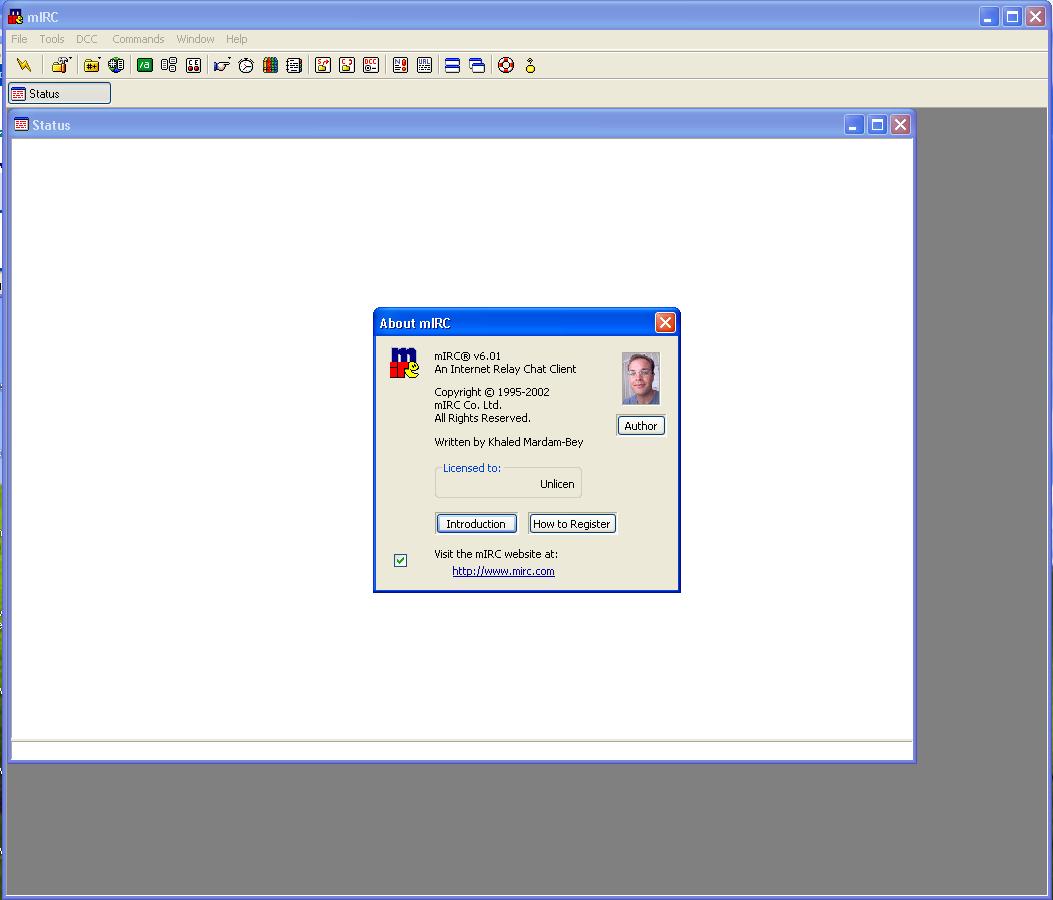Open the http://www.mirc.com link
The height and width of the screenshot is (900, 1053).
[x=503, y=571]
